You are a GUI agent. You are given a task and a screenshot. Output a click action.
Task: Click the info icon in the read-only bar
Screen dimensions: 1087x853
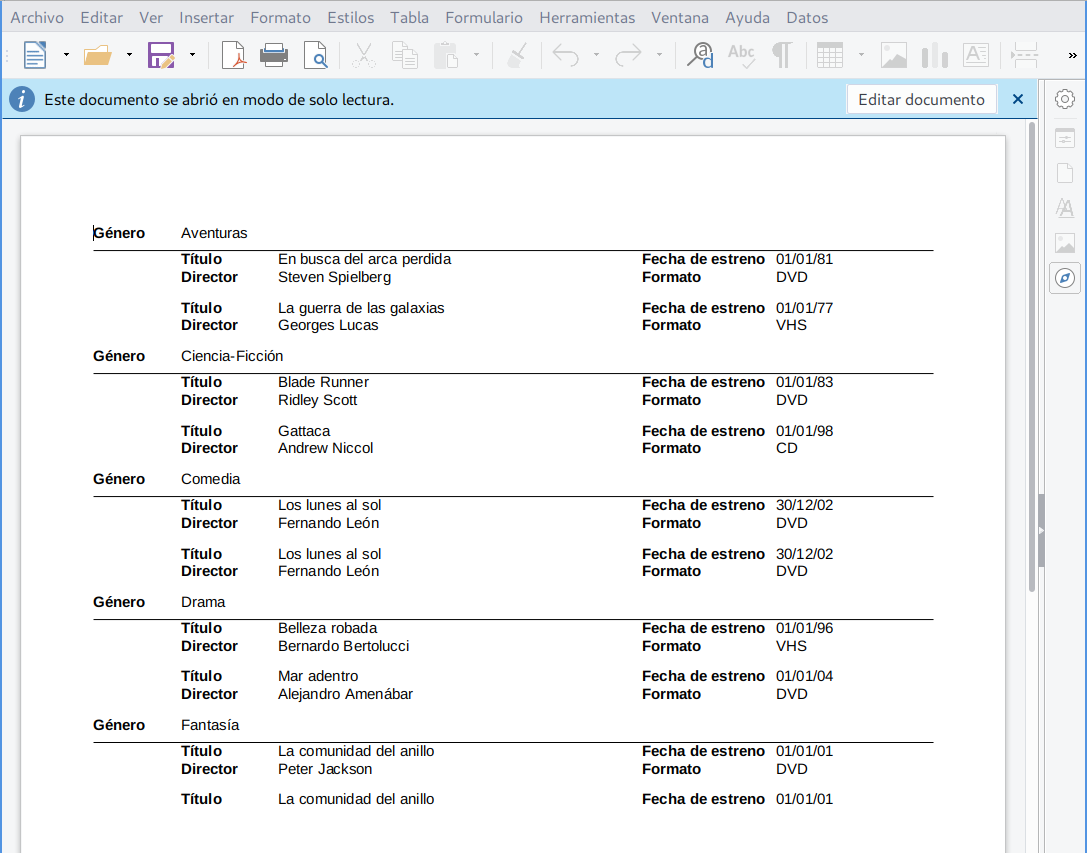(x=22, y=100)
